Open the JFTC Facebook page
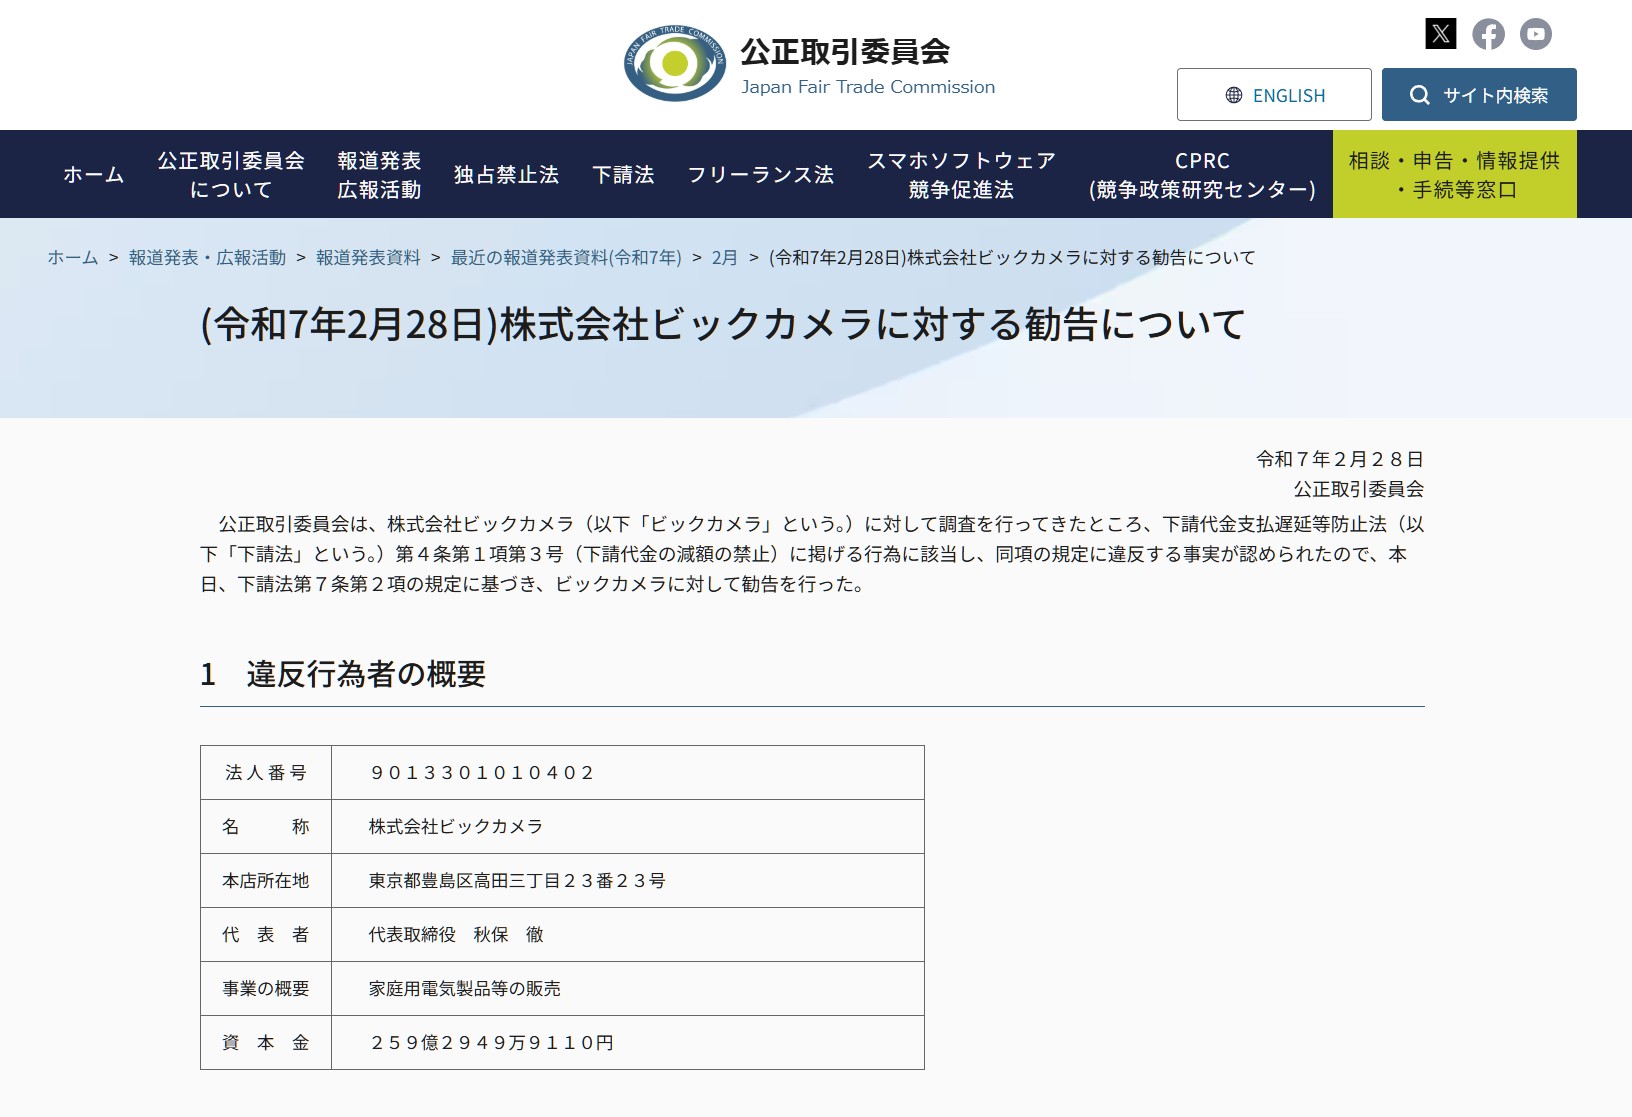The height and width of the screenshot is (1117, 1632). coord(1489,34)
